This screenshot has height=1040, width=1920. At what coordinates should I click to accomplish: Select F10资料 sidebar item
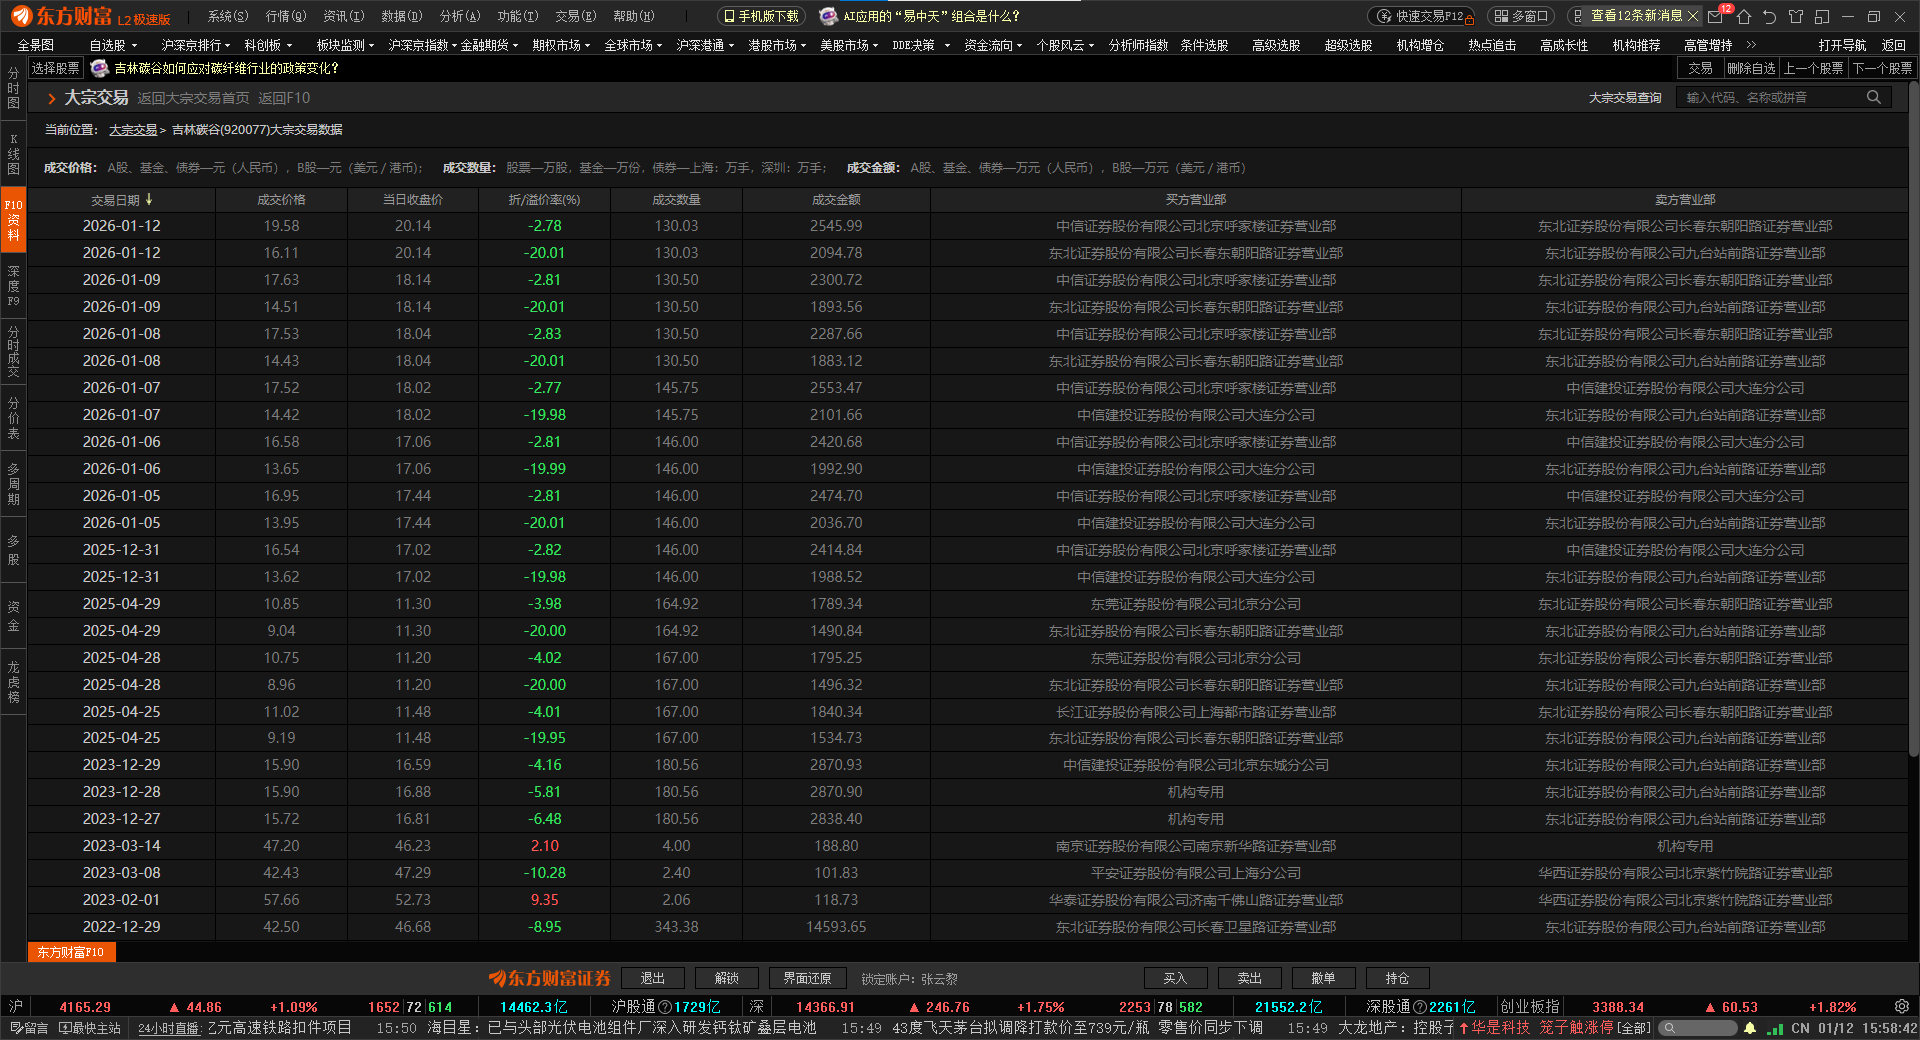[13, 220]
